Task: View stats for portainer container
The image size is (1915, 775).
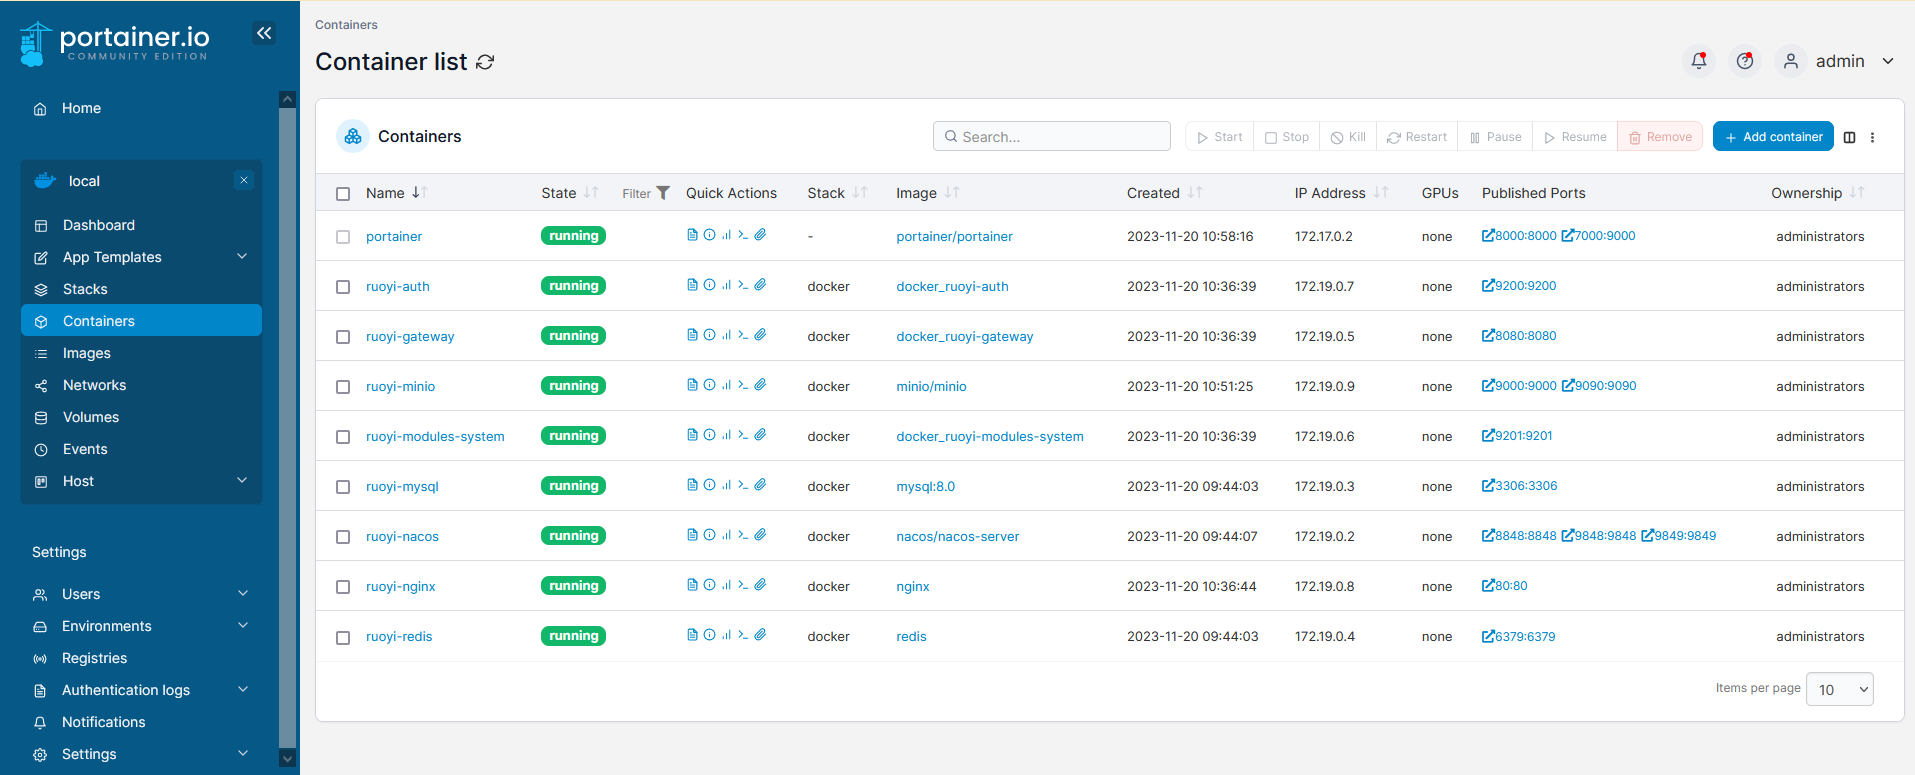Action: pos(726,235)
